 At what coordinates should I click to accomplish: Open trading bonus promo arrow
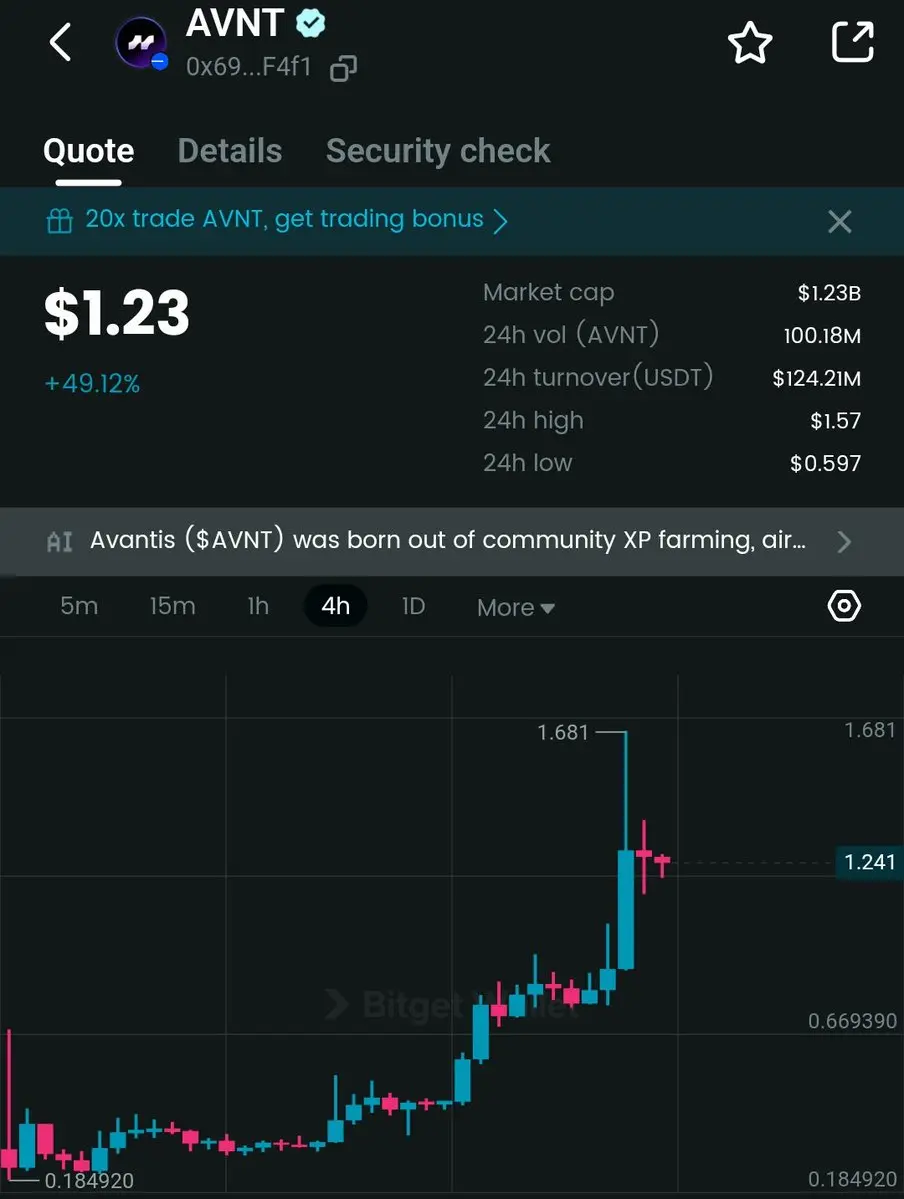pos(500,221)
